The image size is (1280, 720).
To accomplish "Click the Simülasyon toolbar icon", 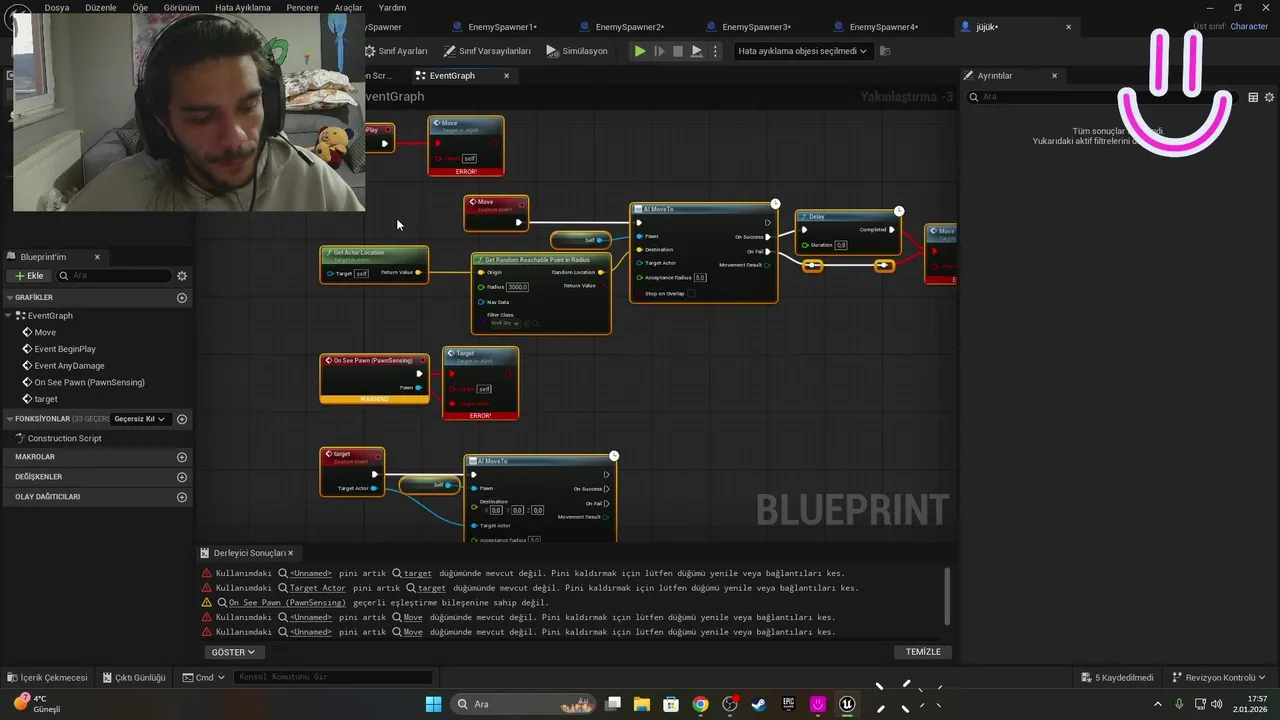I will click(577, 51).
